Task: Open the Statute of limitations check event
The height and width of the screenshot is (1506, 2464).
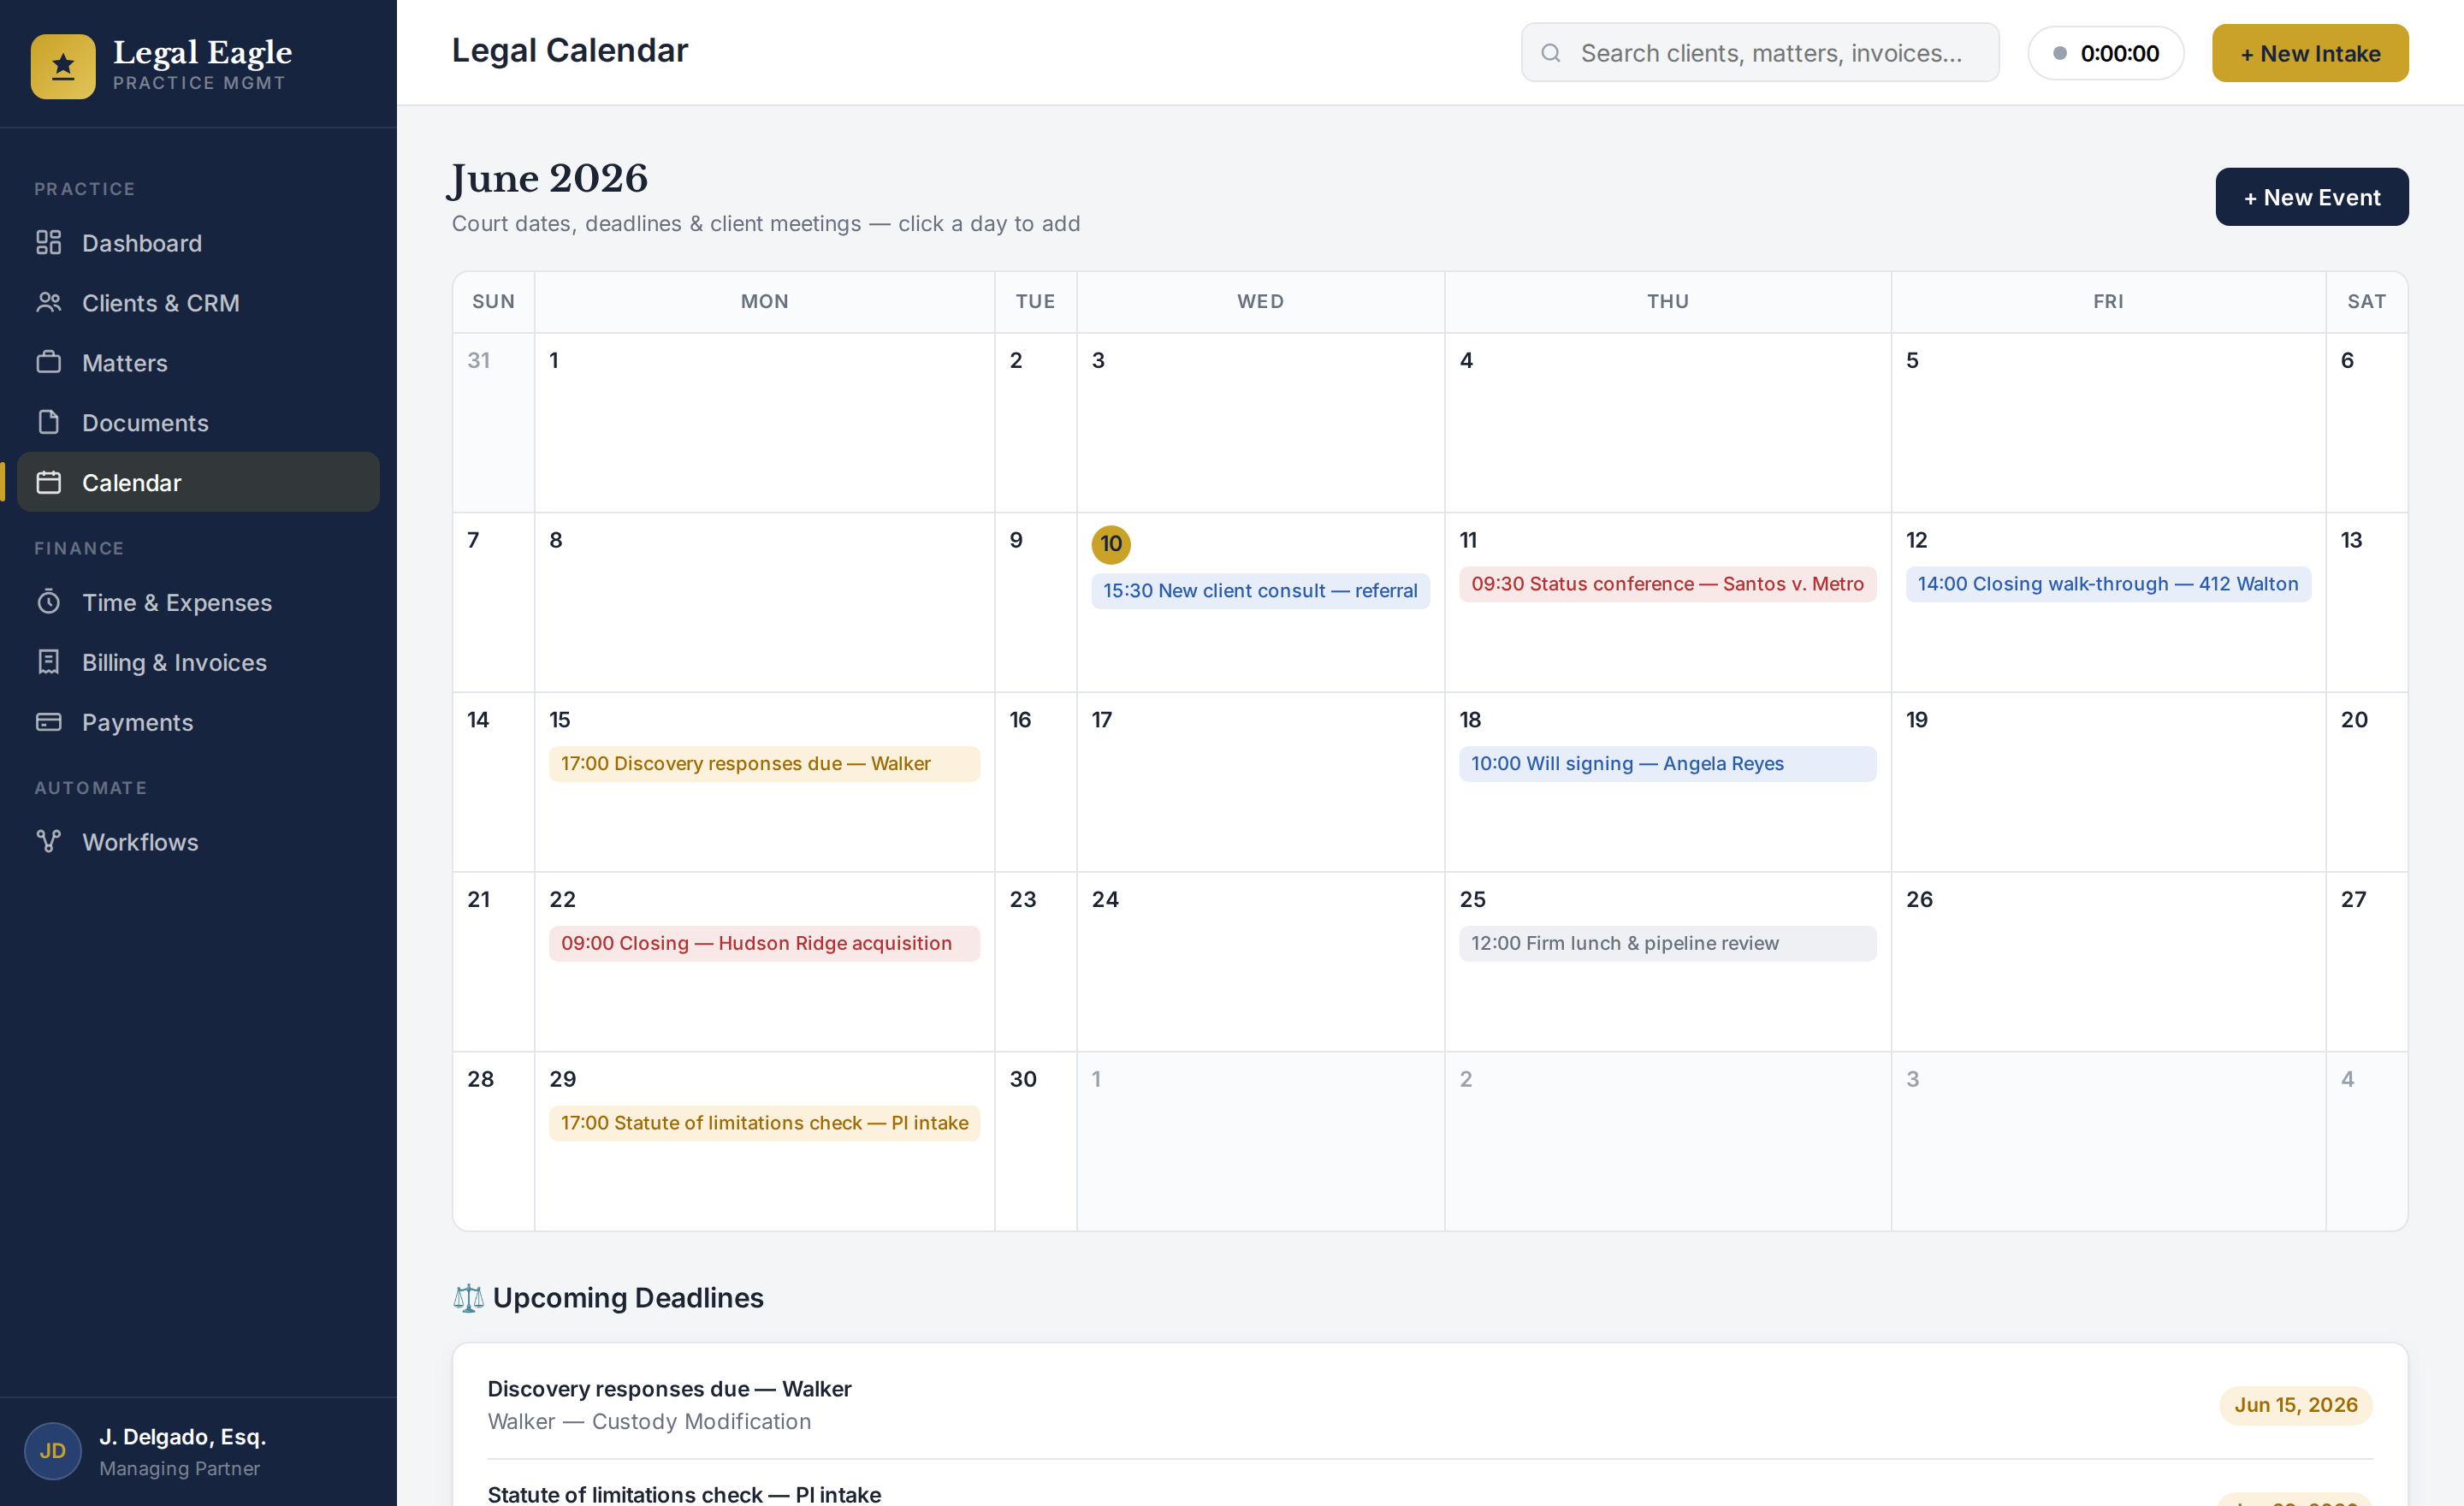Action: click(764, 1123)
